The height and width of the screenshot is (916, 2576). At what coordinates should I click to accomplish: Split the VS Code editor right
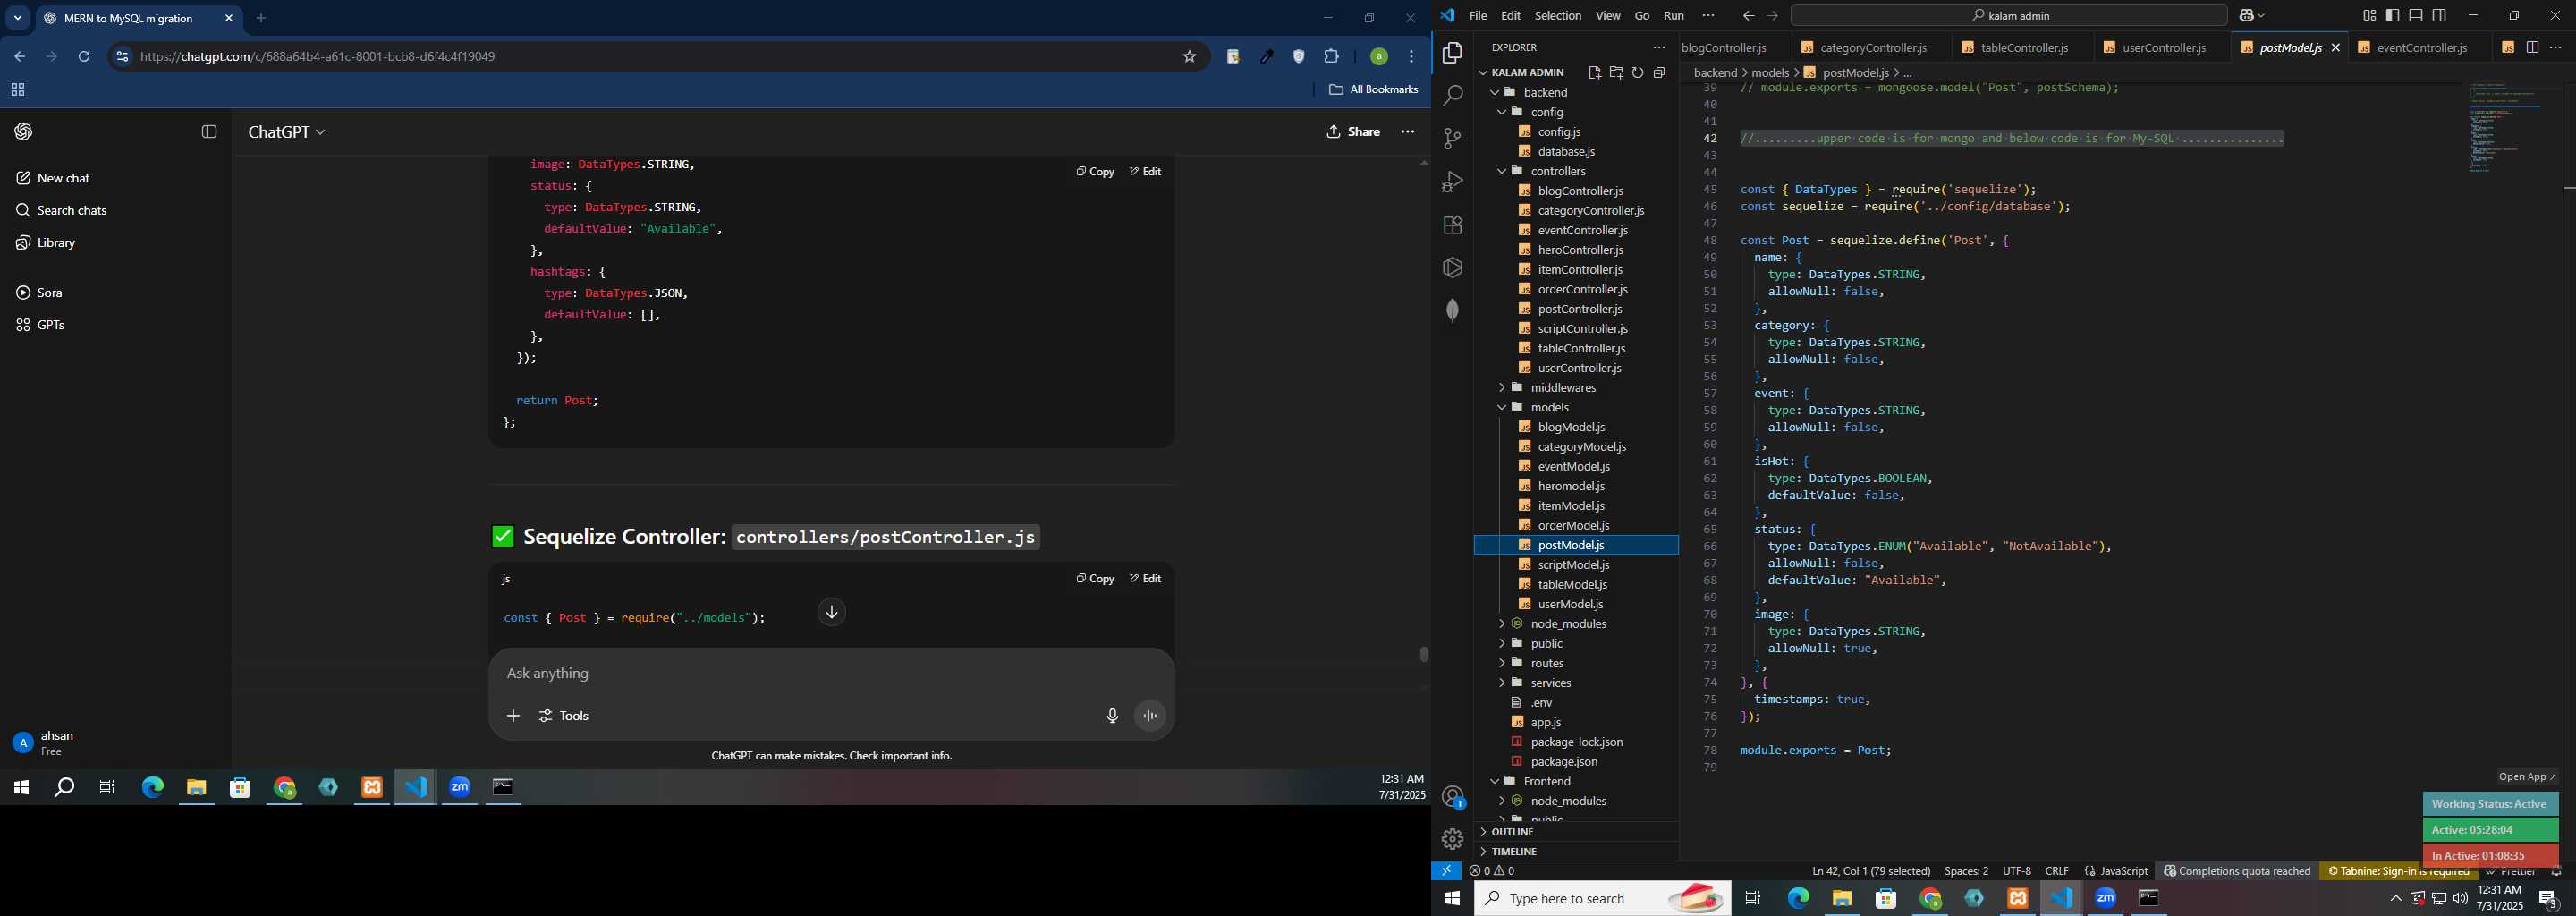[2532, 47]
